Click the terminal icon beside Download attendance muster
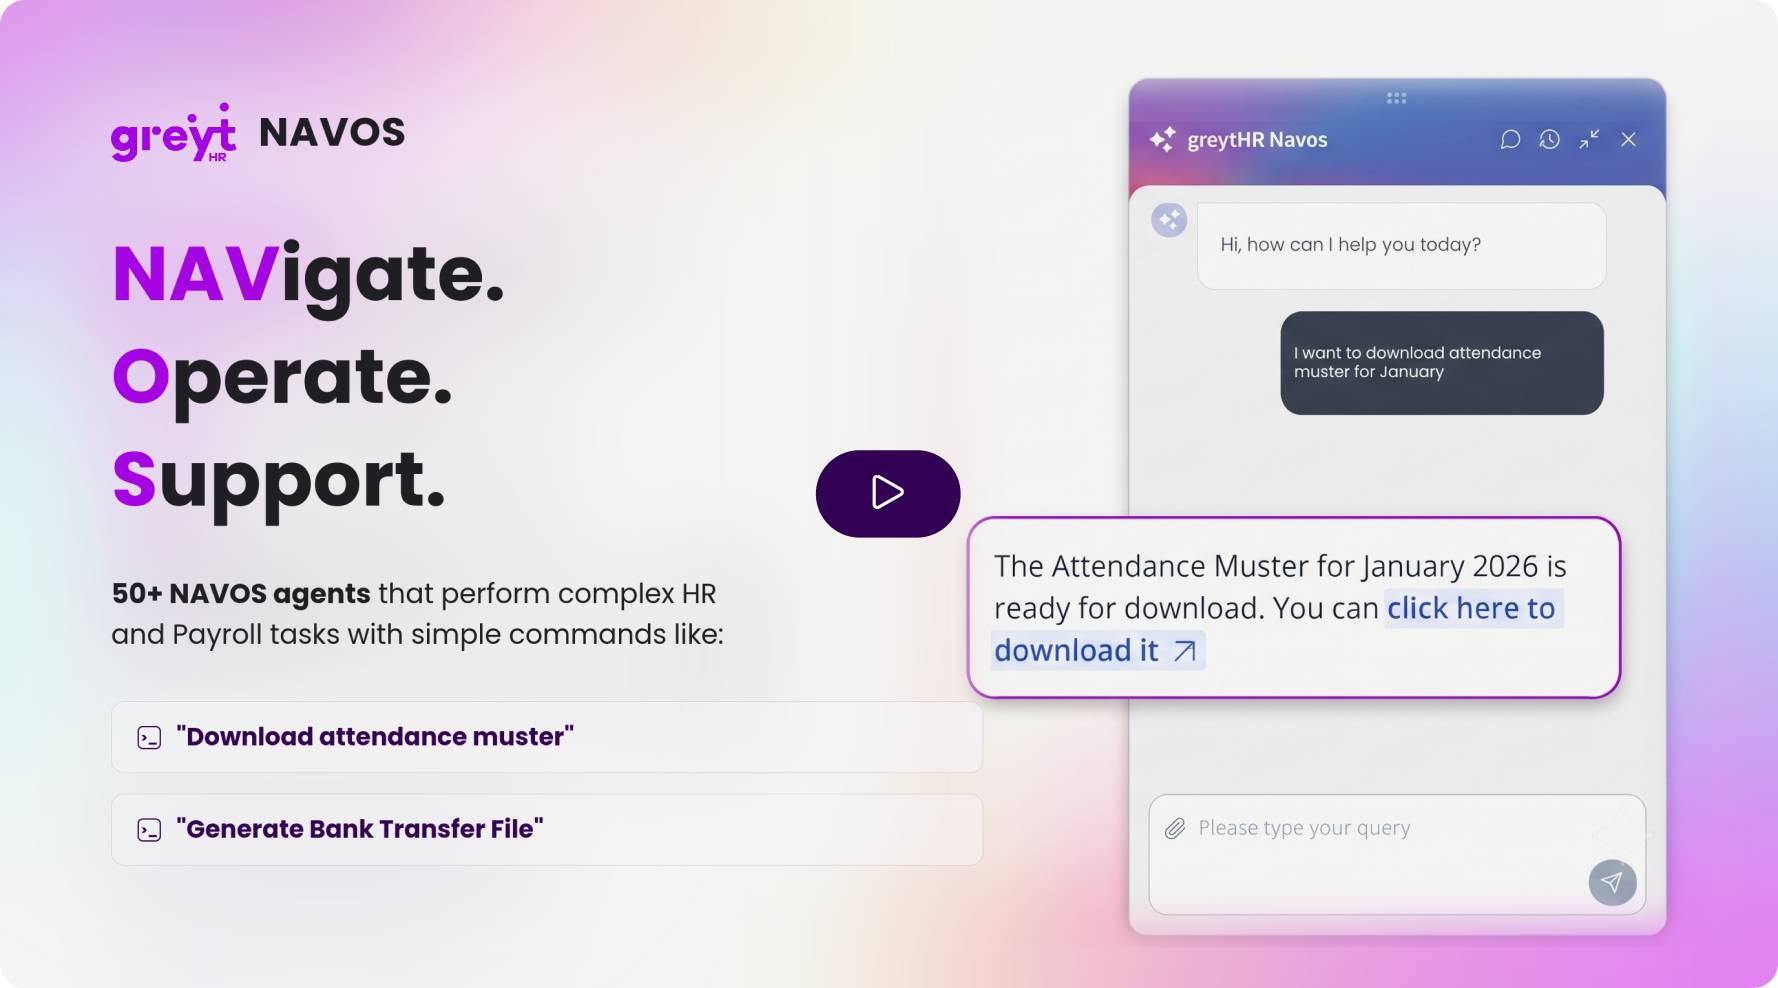 [x=149, y=738]
